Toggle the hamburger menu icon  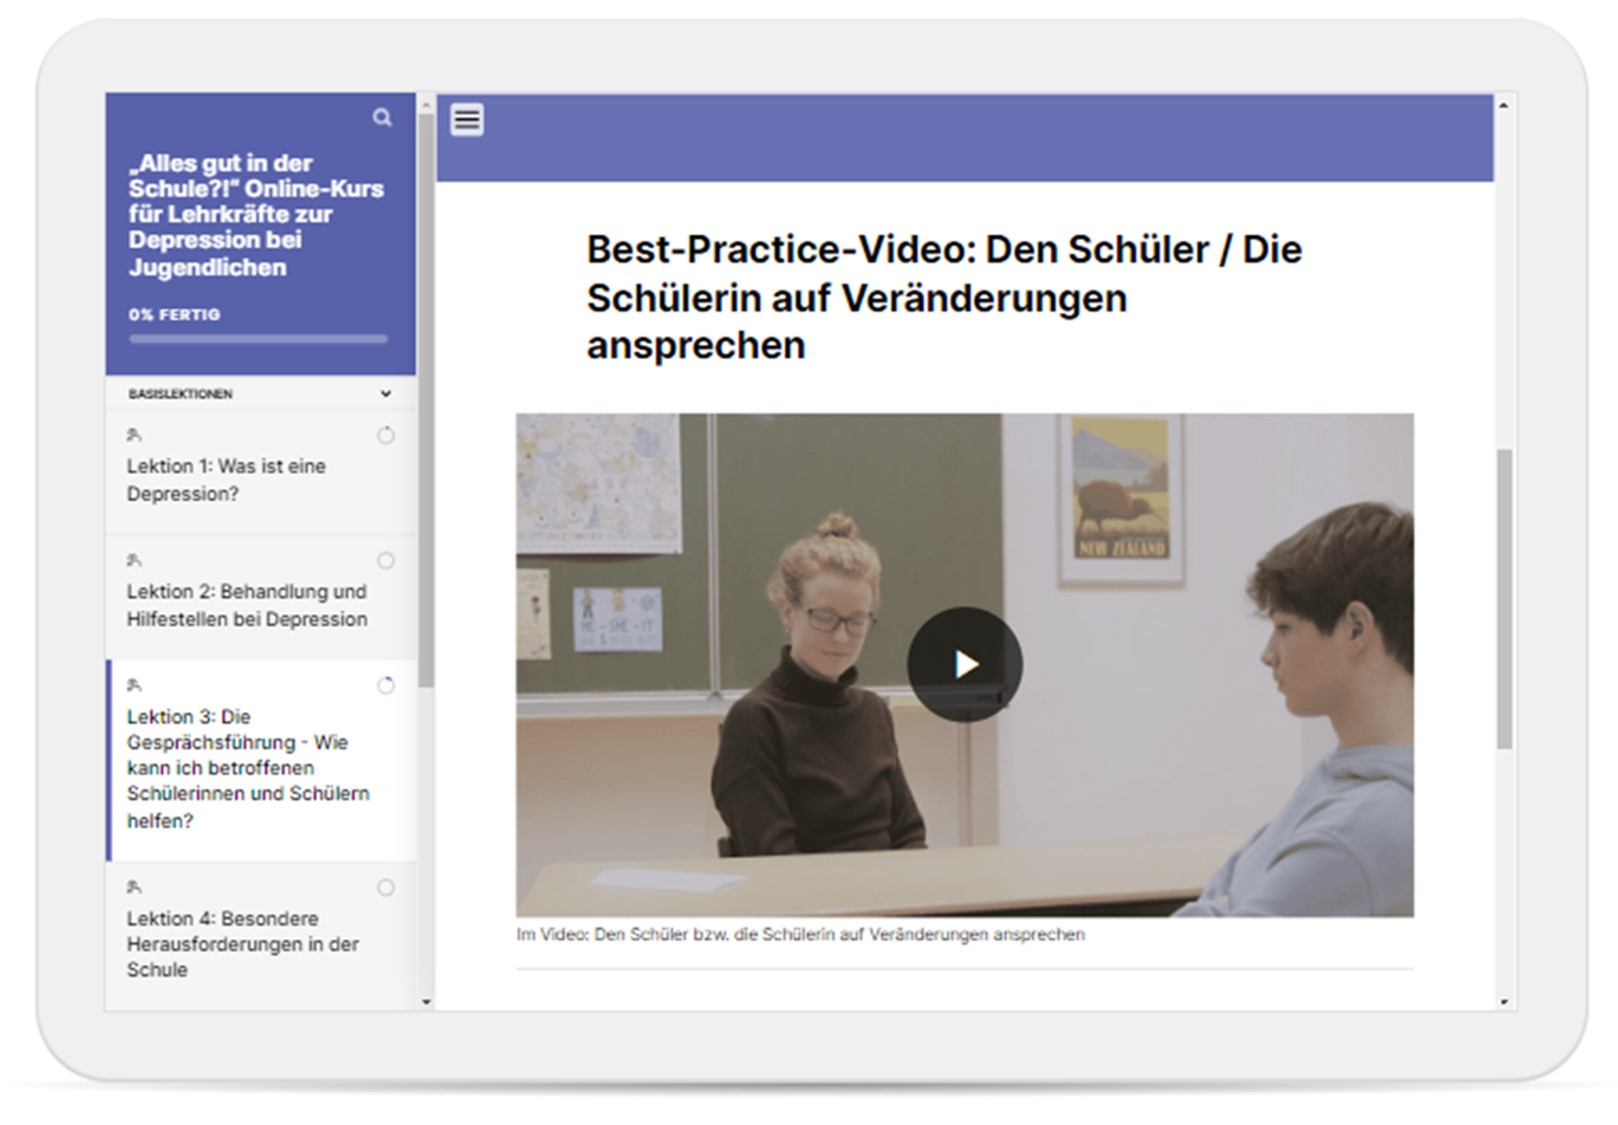(x=467, y=120)
